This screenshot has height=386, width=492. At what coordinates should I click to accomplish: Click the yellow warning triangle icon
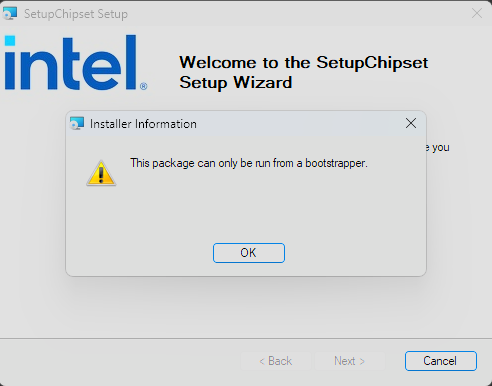point(101,173)
